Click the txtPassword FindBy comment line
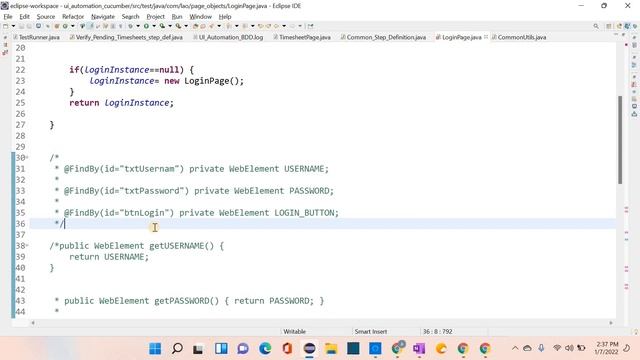The width and height of the screenshot is (640, 360). (198, 191)
